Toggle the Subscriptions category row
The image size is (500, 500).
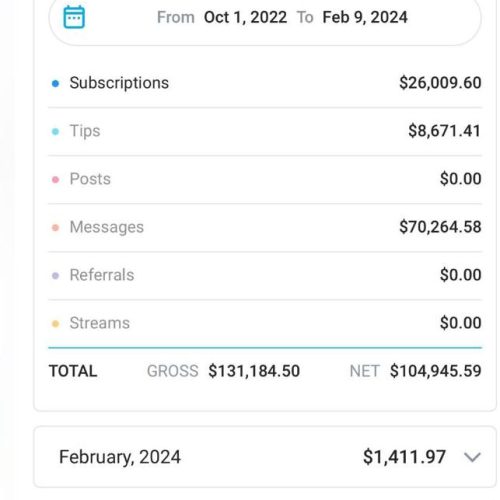point(265,83)
